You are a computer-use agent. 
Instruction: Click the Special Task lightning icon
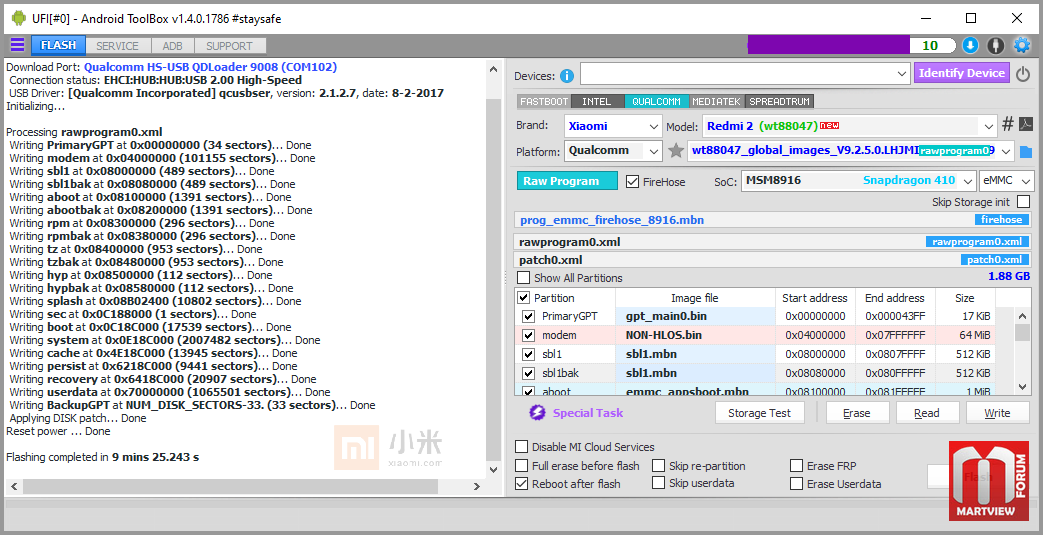pyautogui.click(x=537, y=413)
